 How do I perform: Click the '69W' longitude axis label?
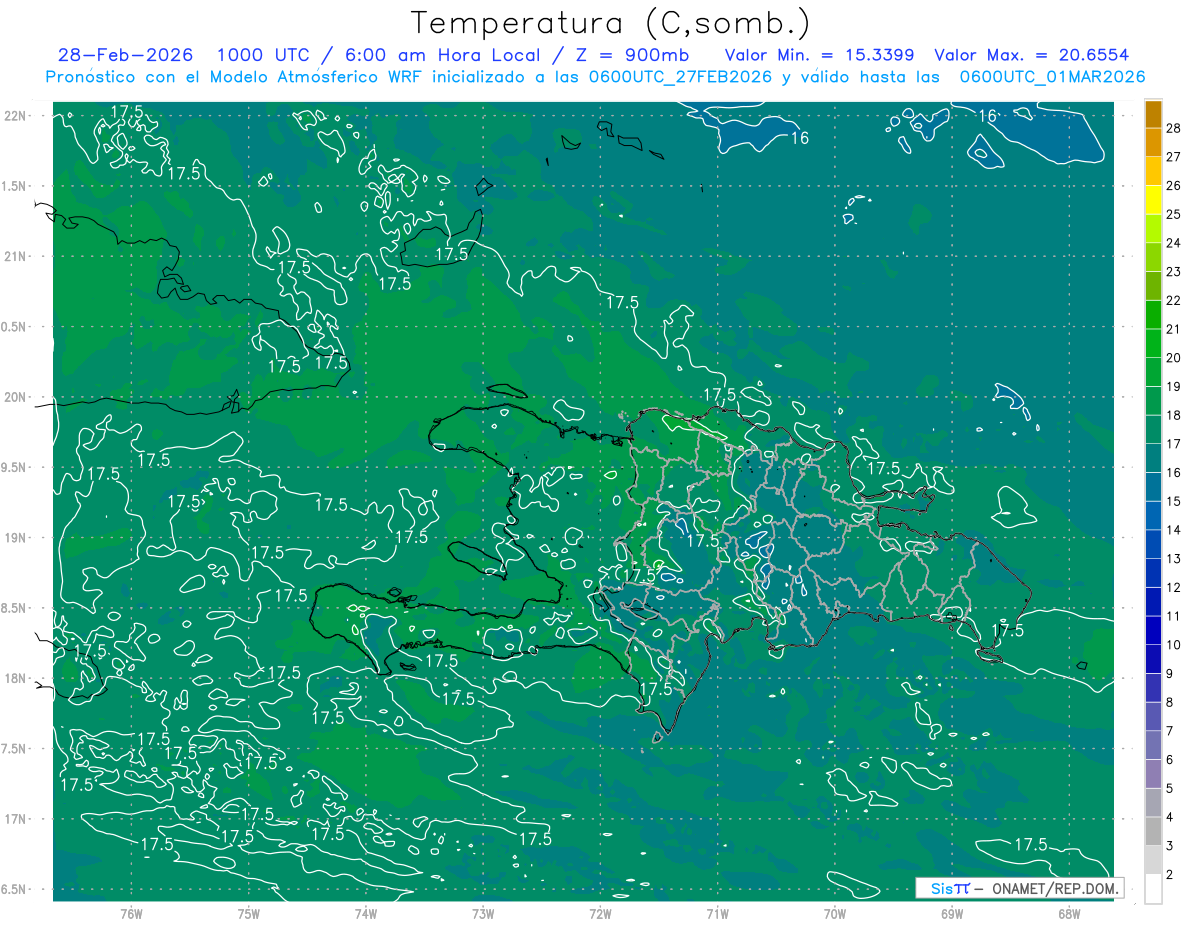(951, 914)
